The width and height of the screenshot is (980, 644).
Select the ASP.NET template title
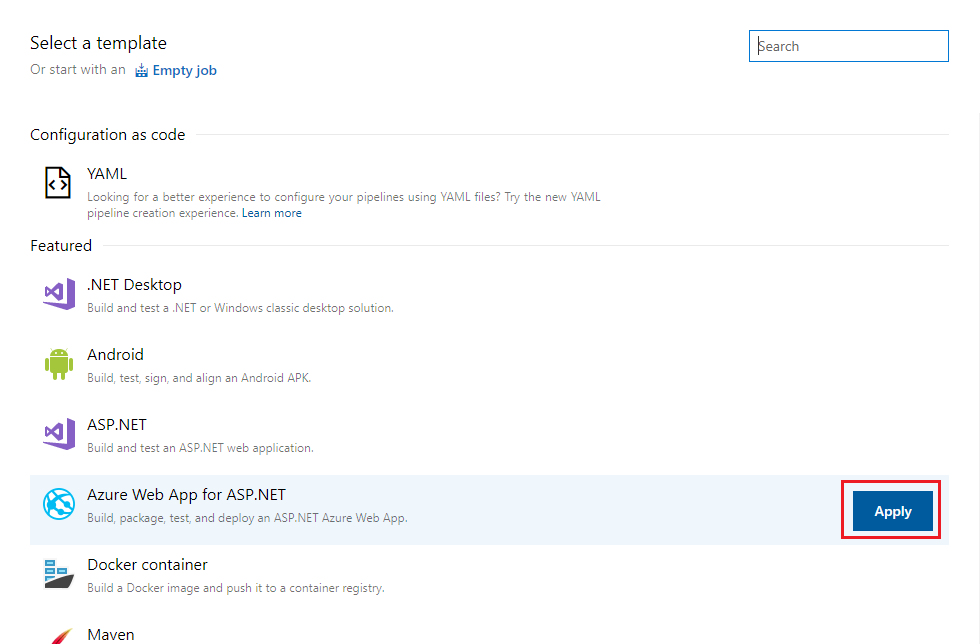(x=117, y=425)
